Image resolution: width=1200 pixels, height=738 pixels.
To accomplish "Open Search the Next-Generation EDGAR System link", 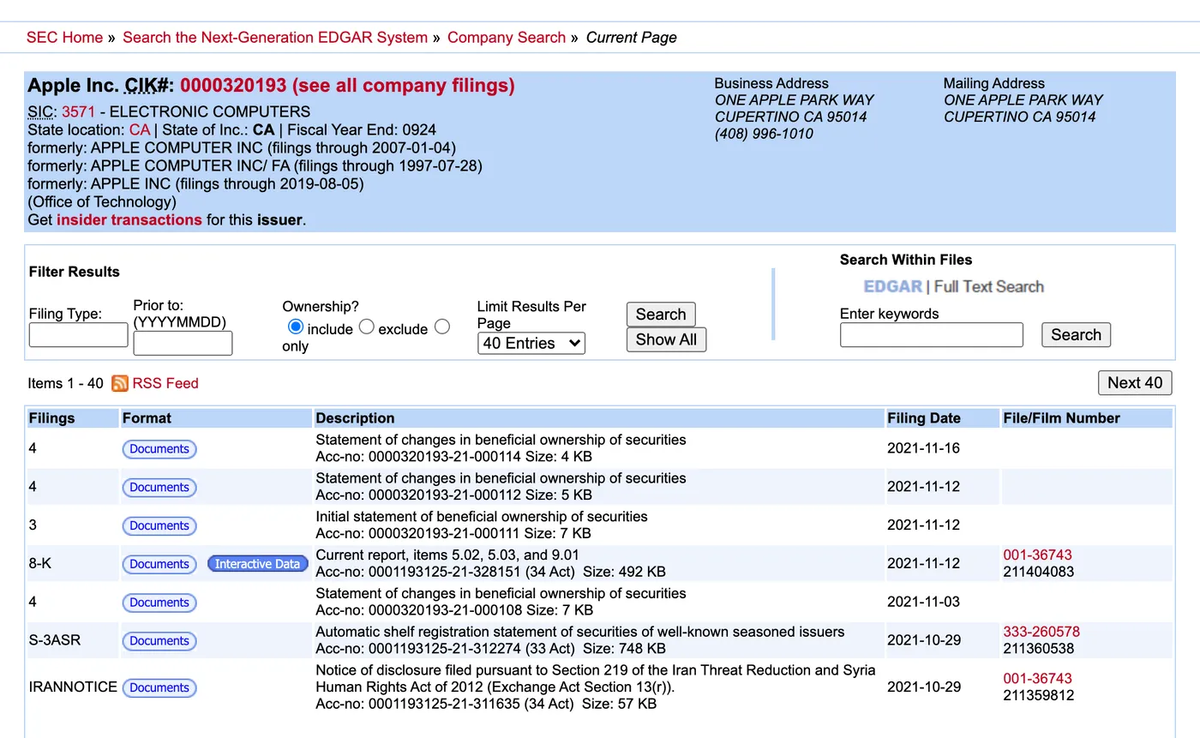I will [275, 37].
